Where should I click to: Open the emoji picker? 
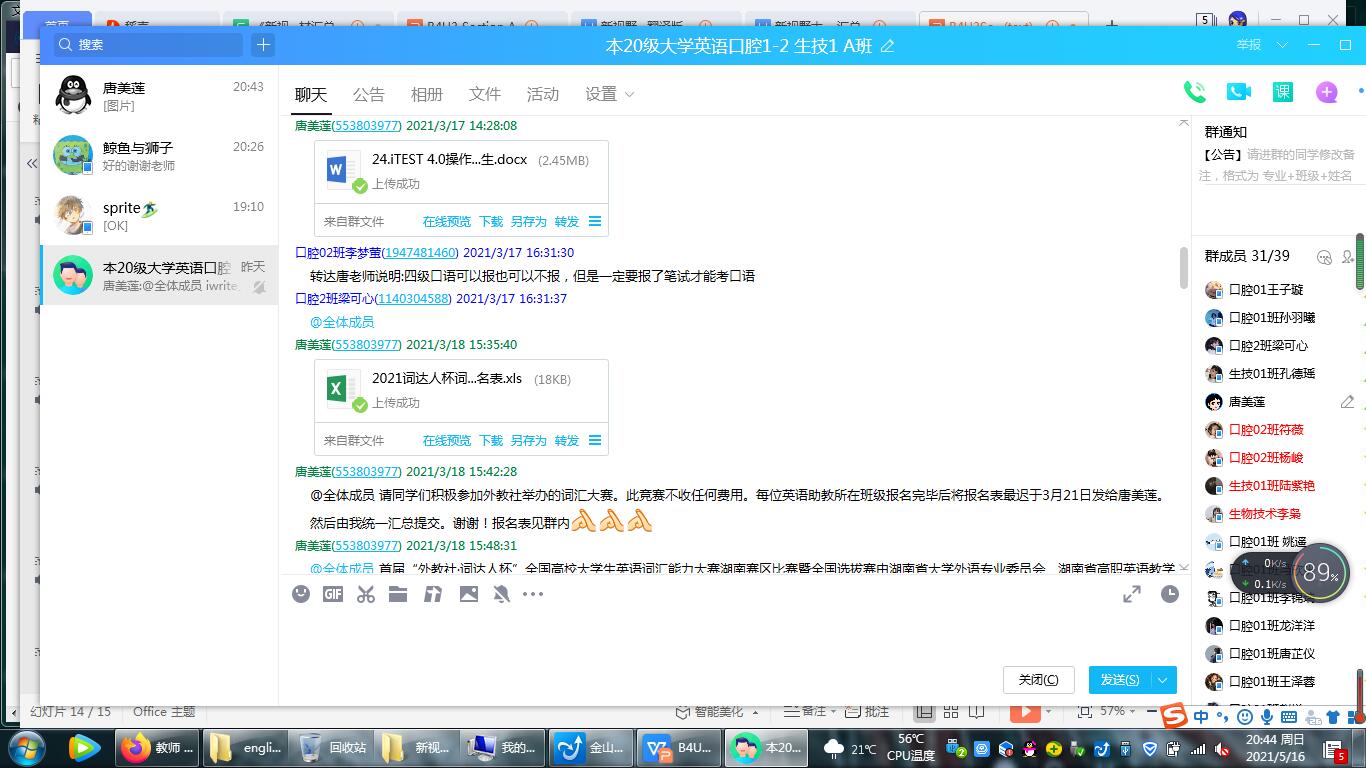(x=301, y=594)
